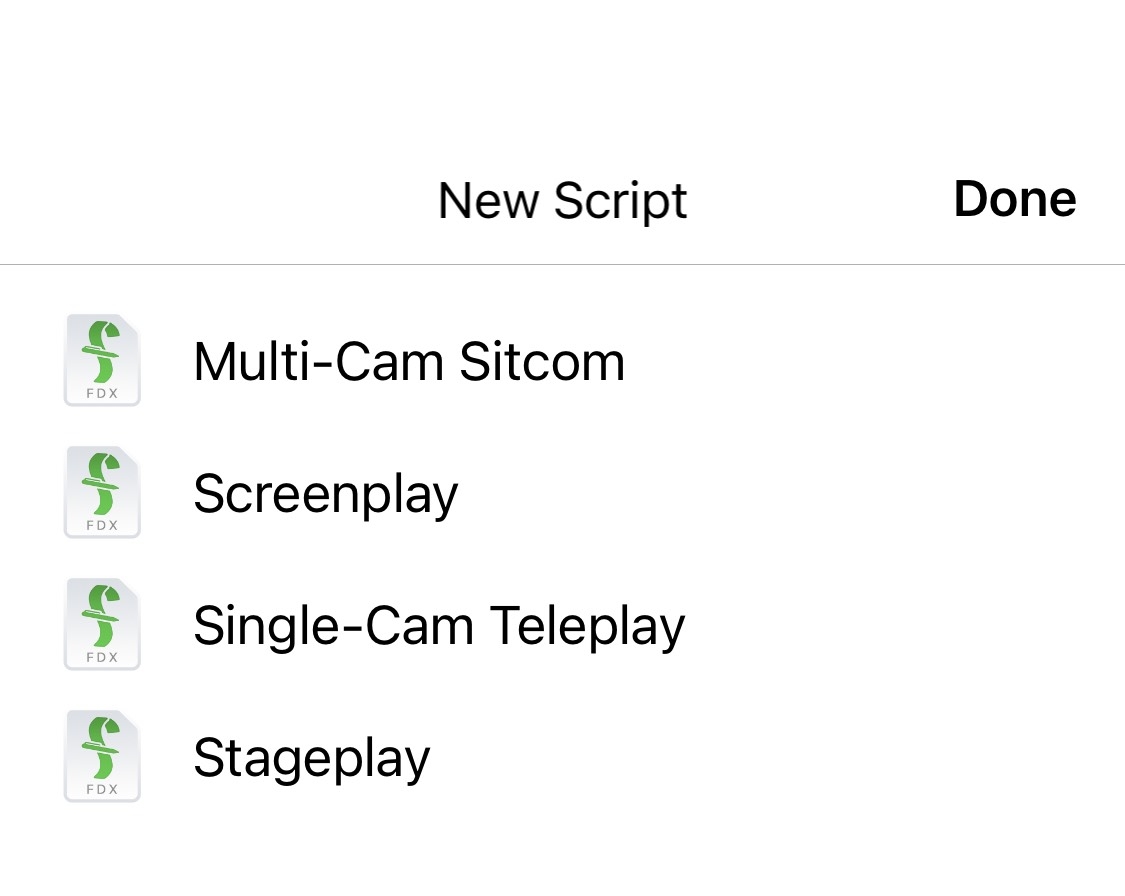Select the Multi-Cam Sitcom template
The width and height of the screenshot is (1125, 896).
click(562, 360)
